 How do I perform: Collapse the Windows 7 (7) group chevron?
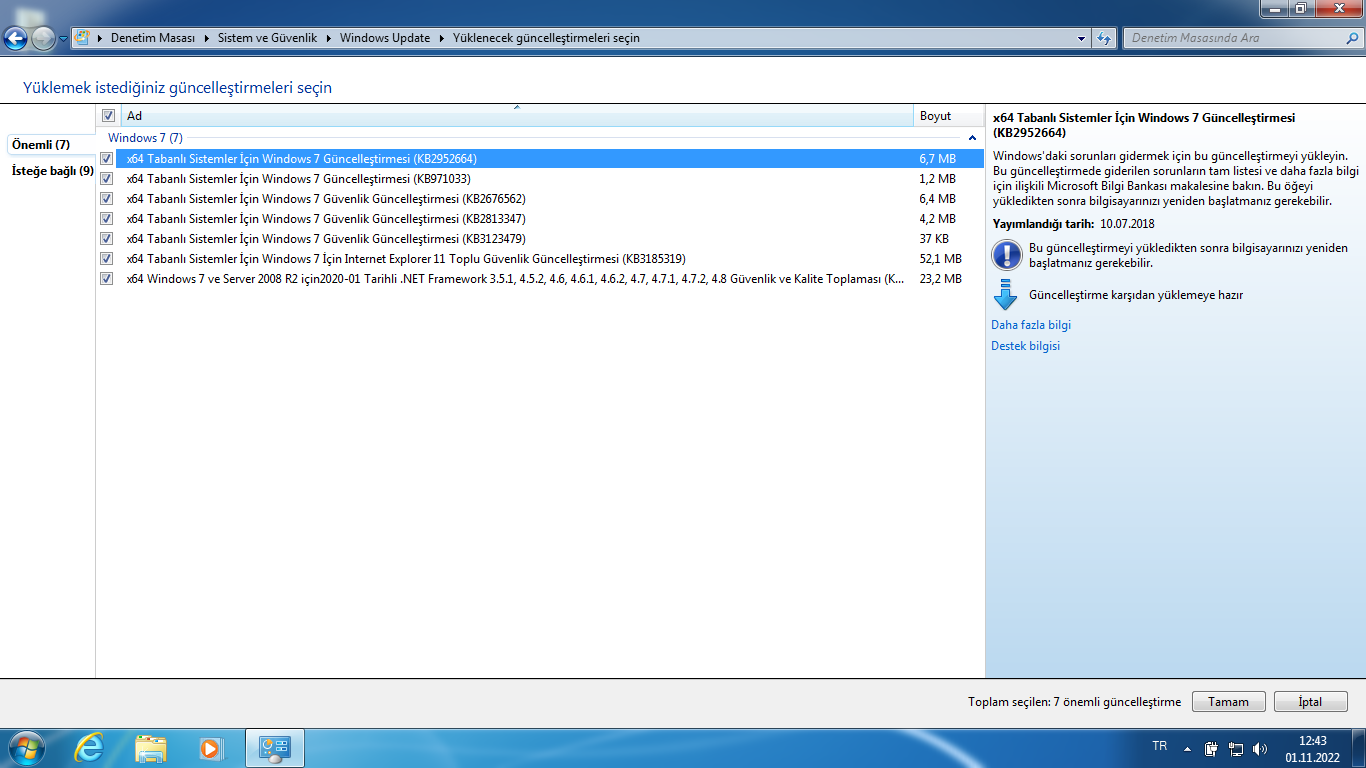pos(972,138)
